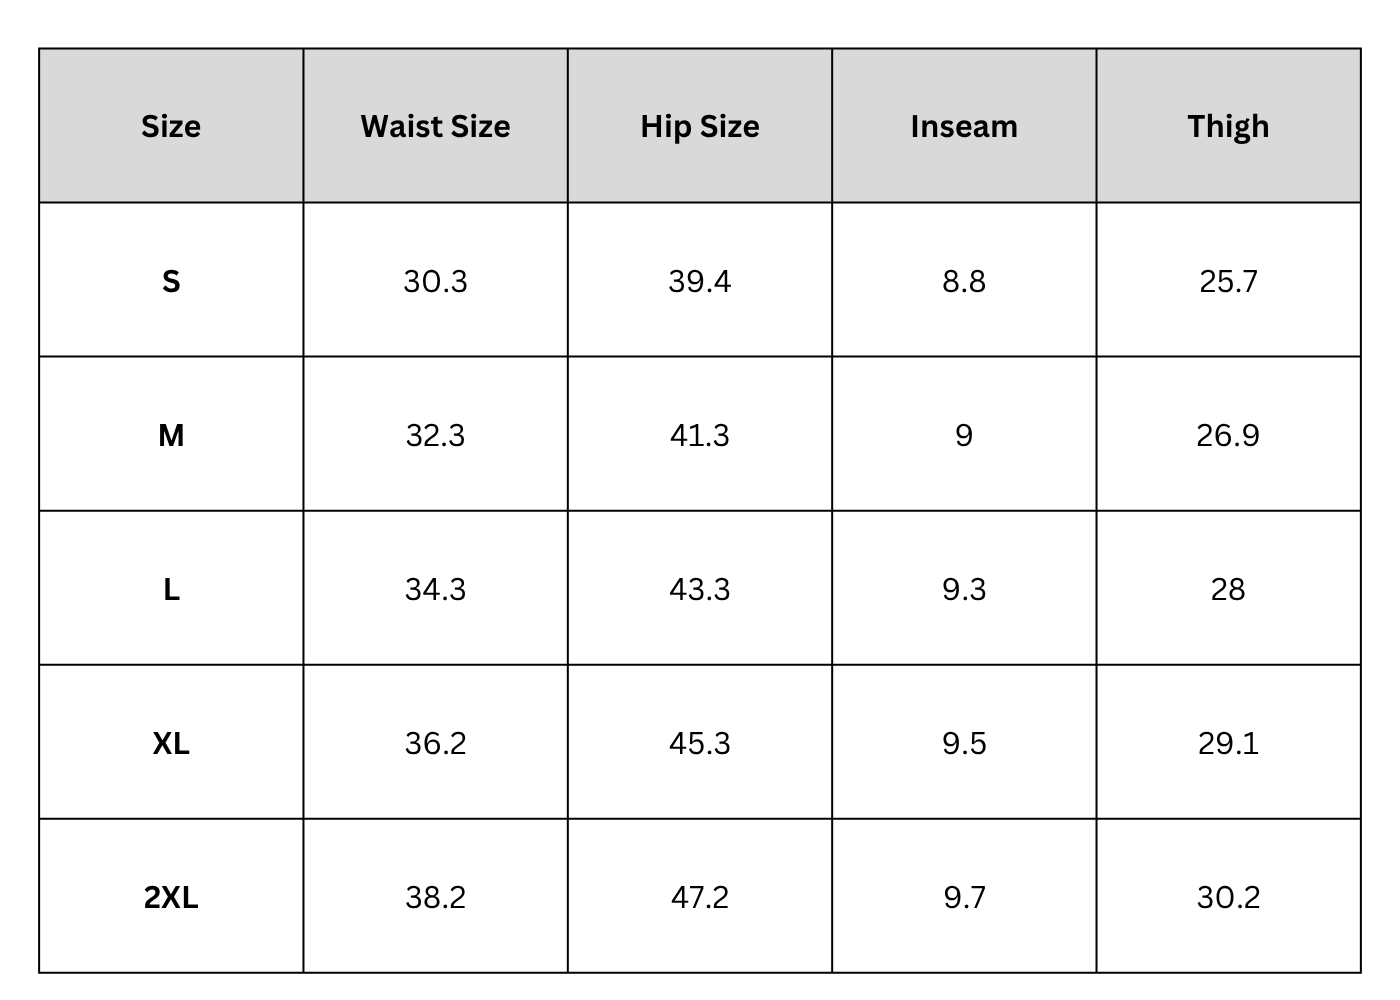Select the hip value 47.2
1400x1000 pixels.
coord(700,897)
